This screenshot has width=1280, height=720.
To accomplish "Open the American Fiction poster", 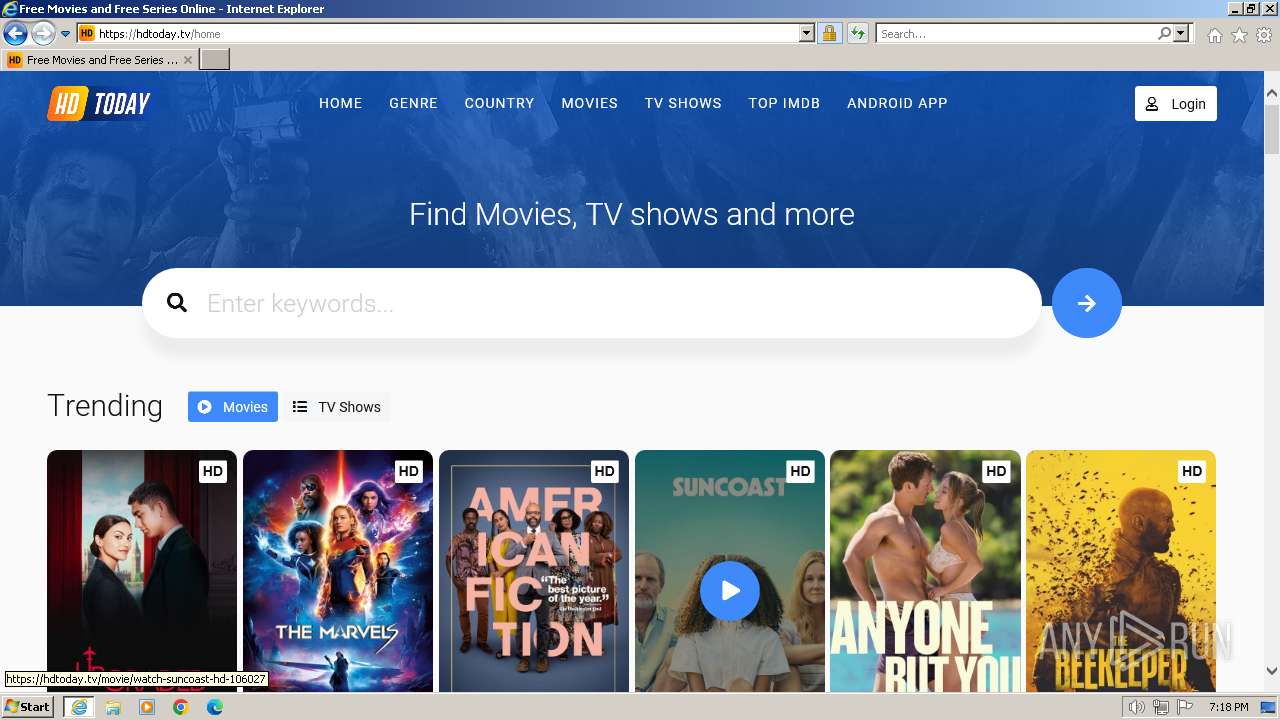I will point(534,570).
